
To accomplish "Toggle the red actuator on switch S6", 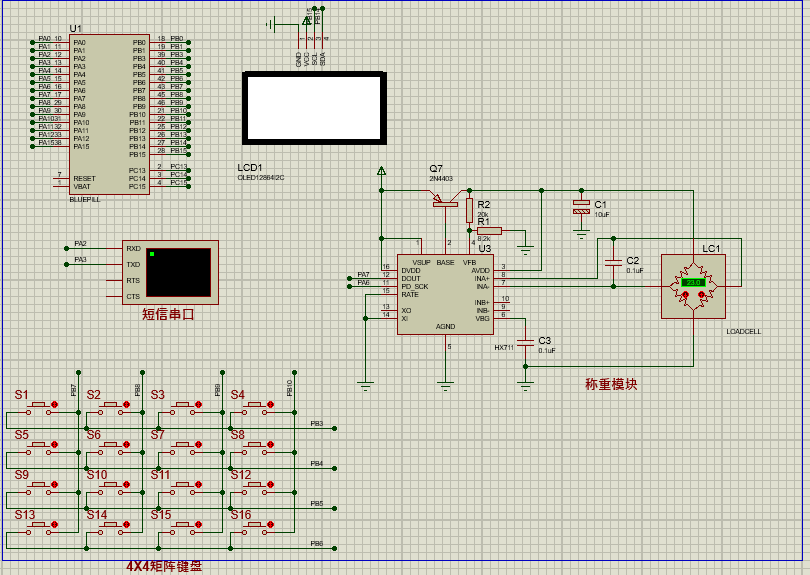I will click(127, 444).
